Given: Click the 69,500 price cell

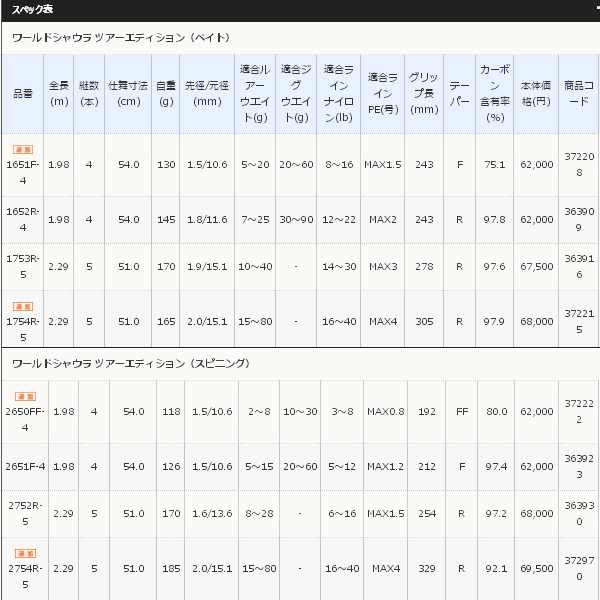Looking at the screenshot, I should (x=536, y=568).
